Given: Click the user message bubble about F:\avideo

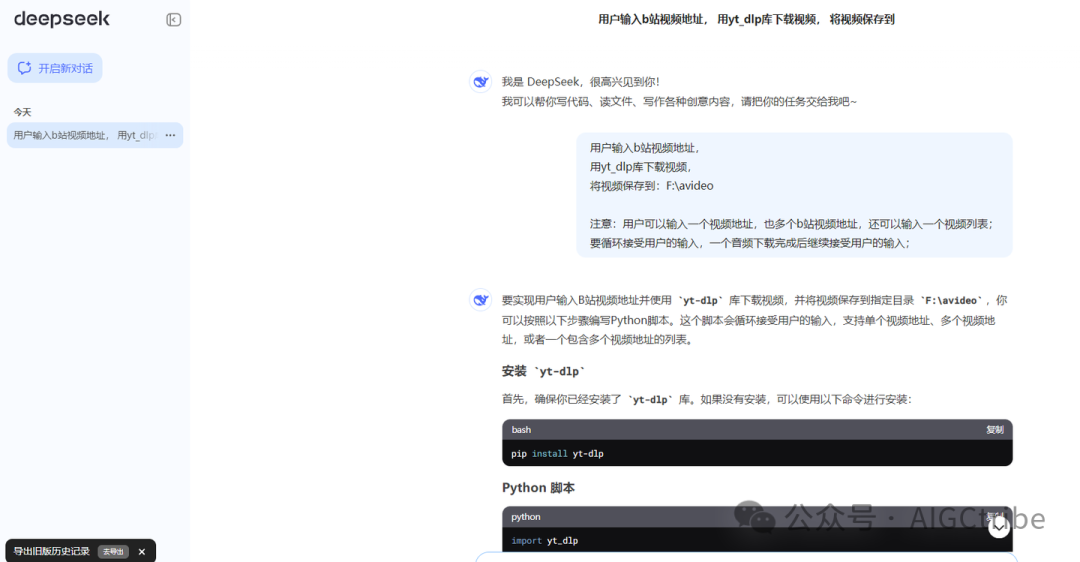Looking at the screenshot, I should pos(794,195).
